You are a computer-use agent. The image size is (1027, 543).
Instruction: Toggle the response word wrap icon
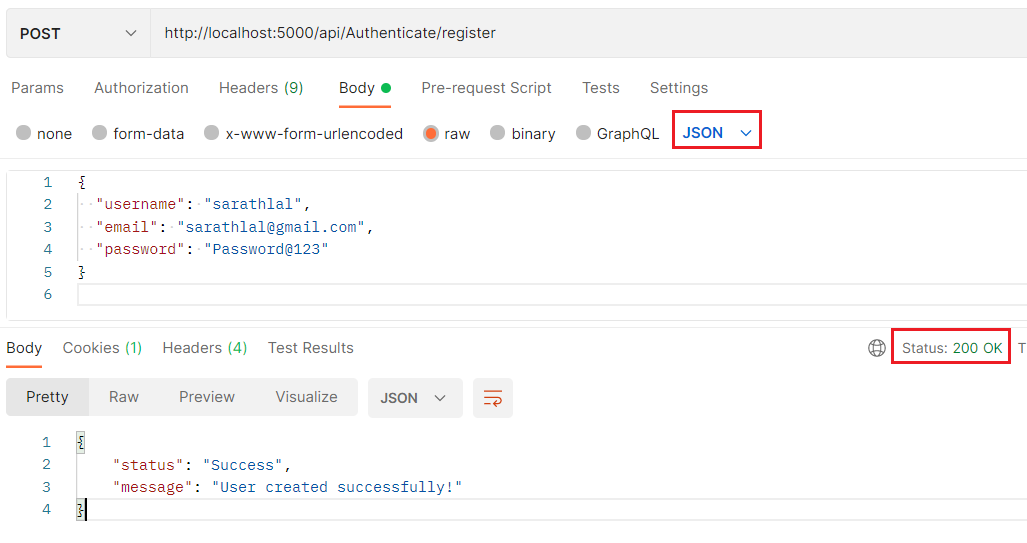[x=493, y=398]
